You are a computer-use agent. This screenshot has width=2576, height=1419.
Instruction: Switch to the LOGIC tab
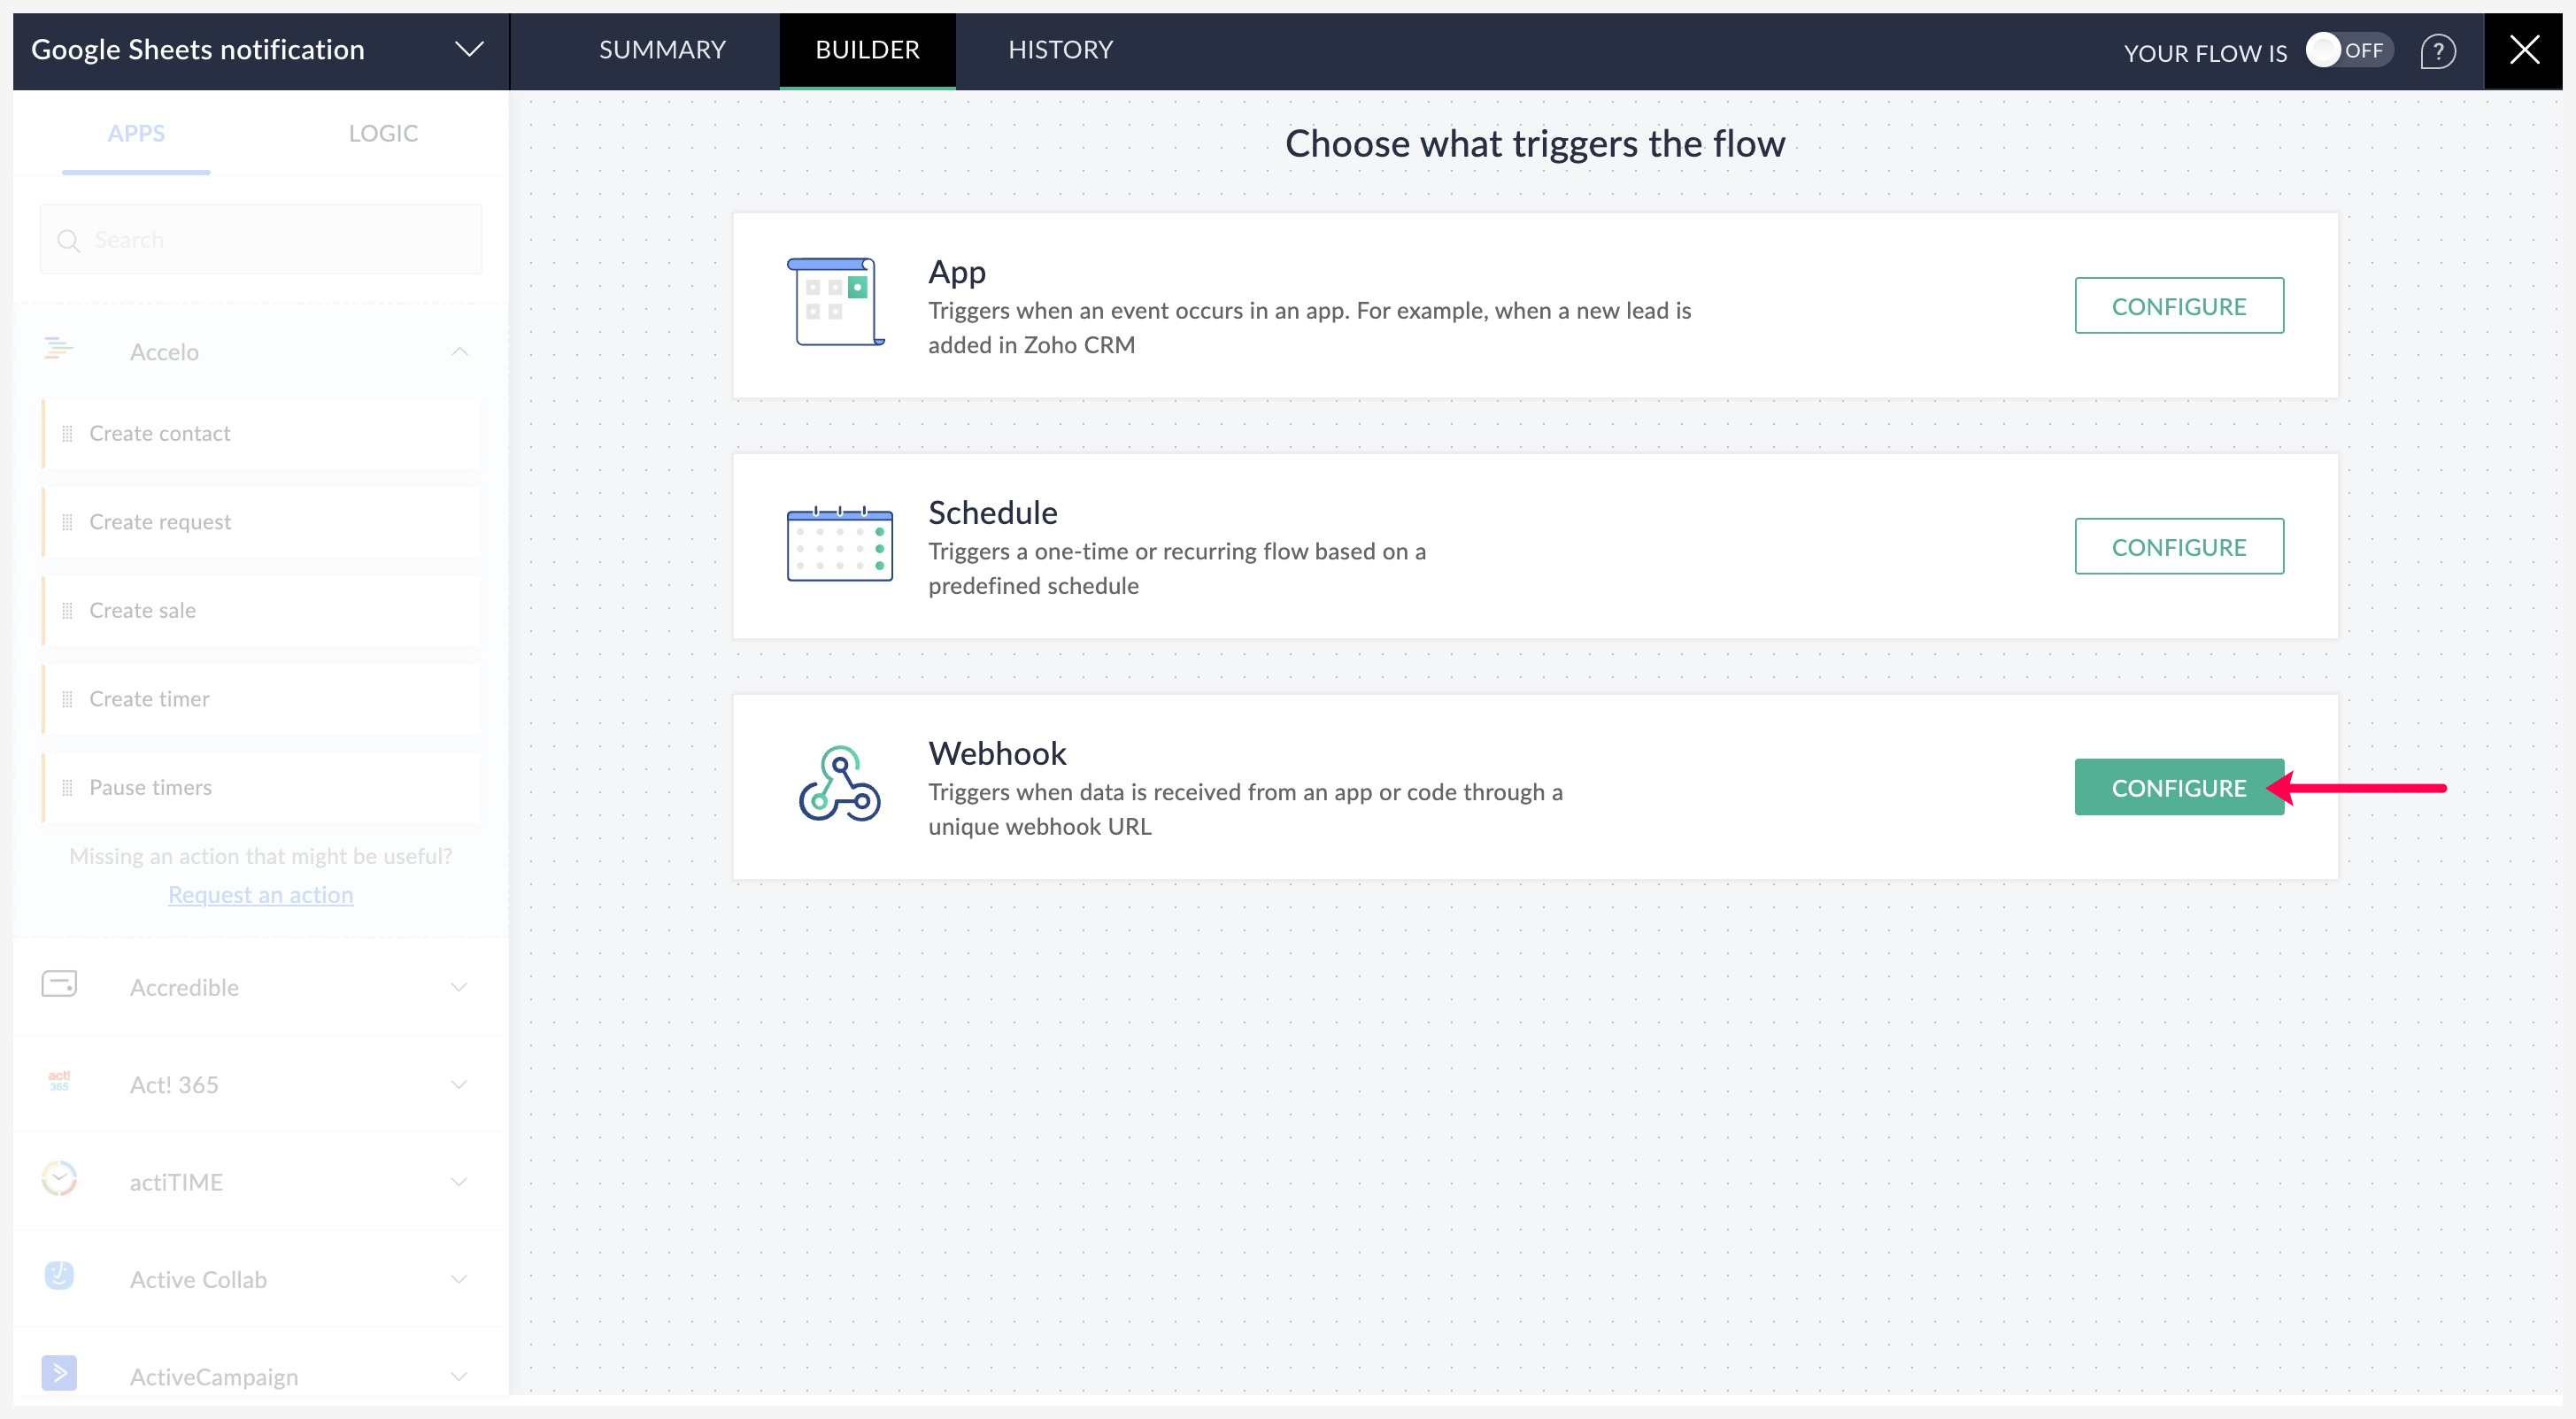pyautogui.click(x=383, y=133)
